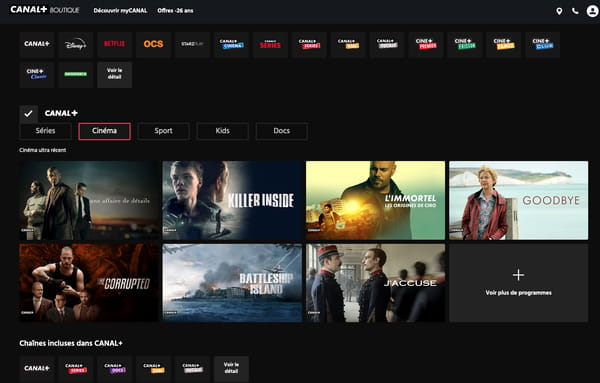Switch to the Sport tab
Viewport: 600px width, 383px height.
163,131
